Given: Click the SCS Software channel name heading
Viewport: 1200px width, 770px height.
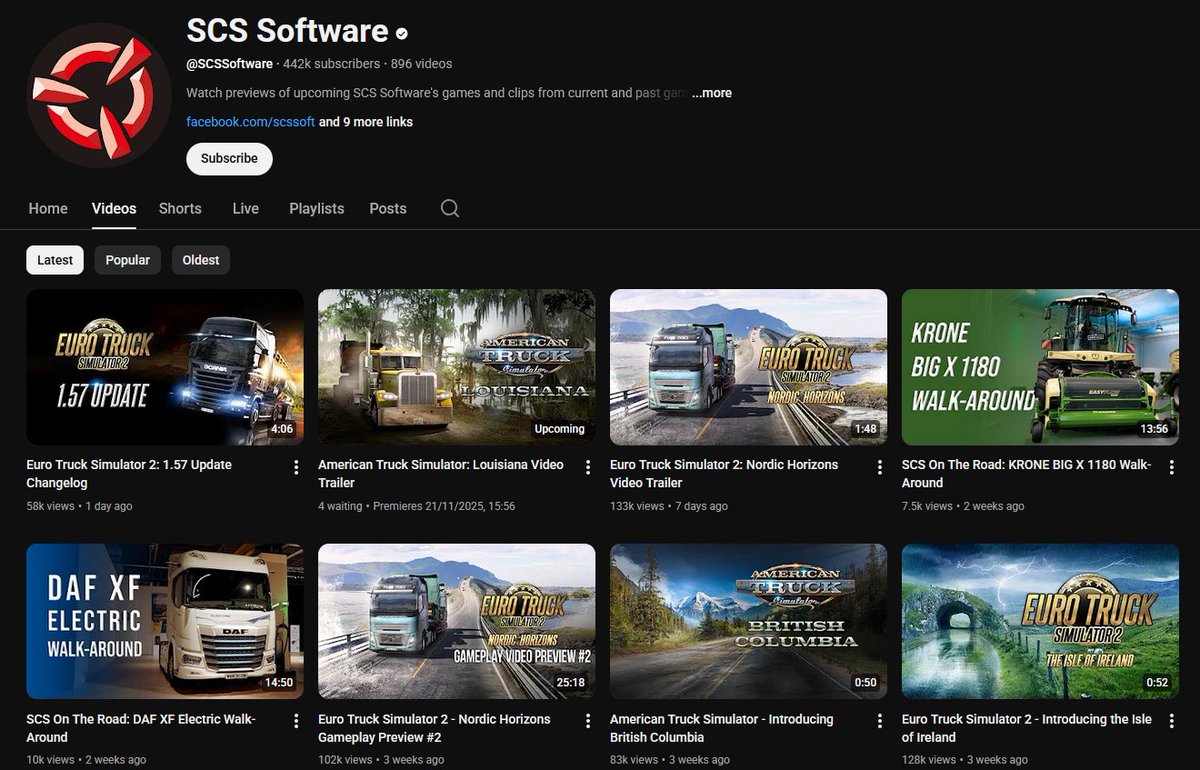Looking at the screenshot, I should (x=287, y=31).
